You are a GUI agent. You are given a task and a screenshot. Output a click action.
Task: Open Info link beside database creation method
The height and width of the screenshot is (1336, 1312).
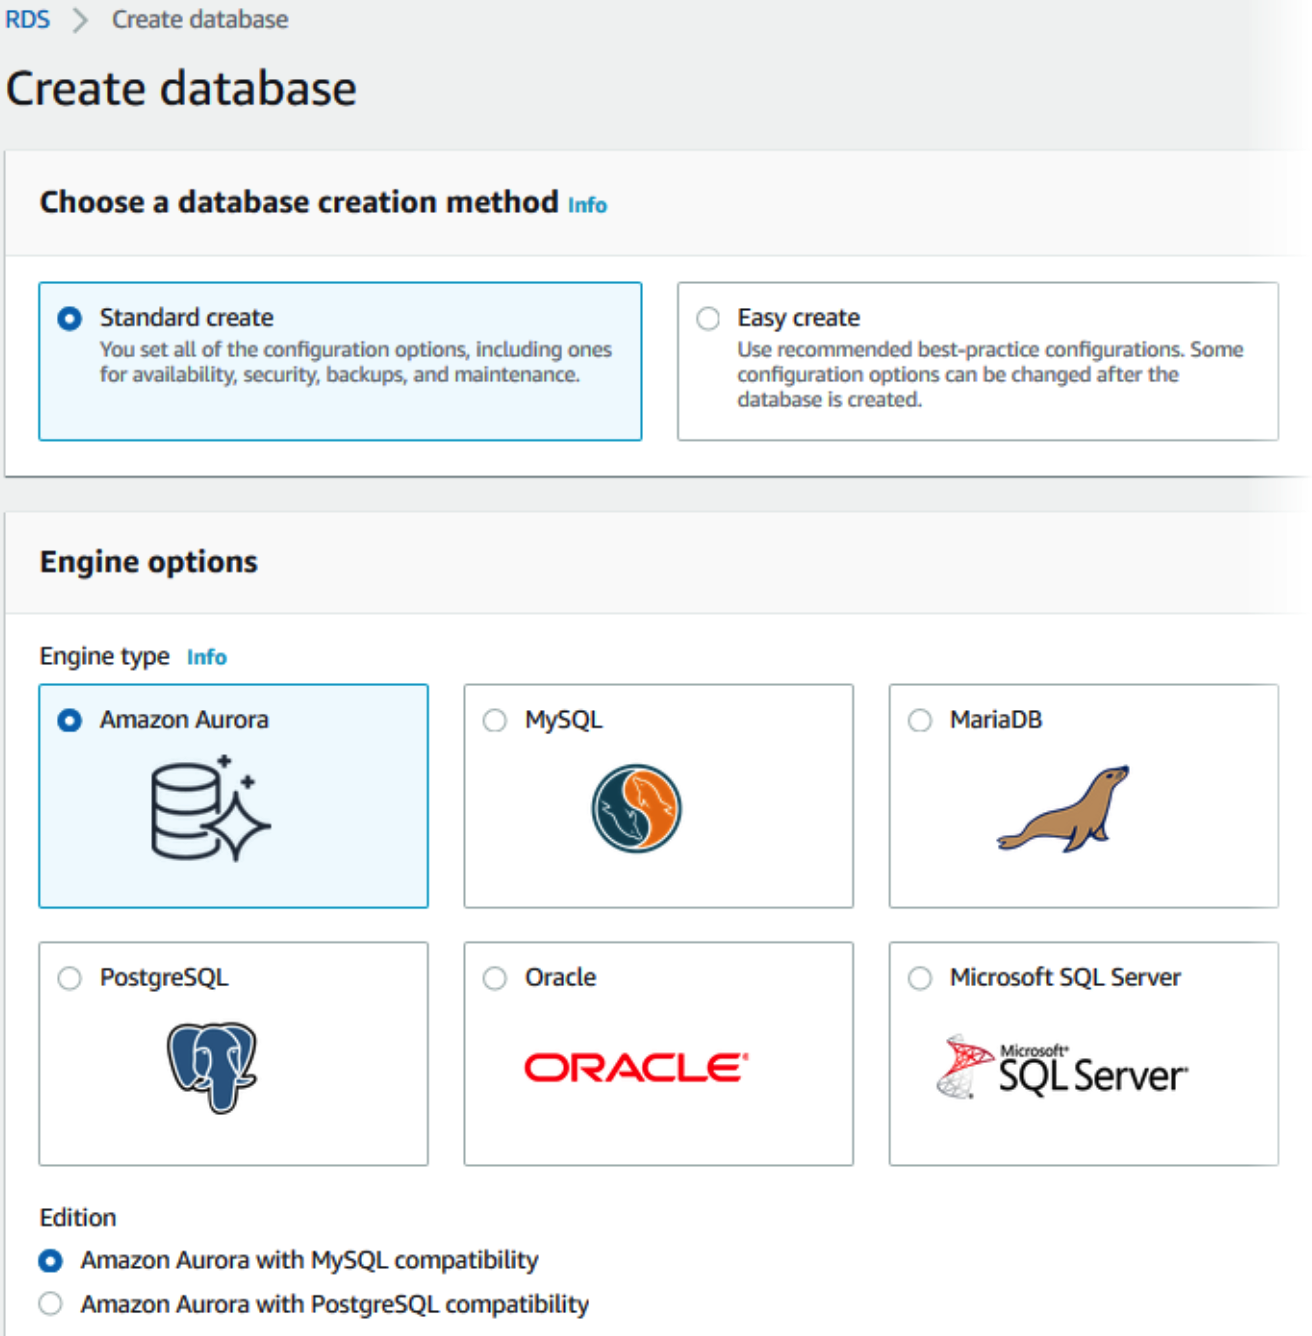pyautogui.click(x=587, y=205)
